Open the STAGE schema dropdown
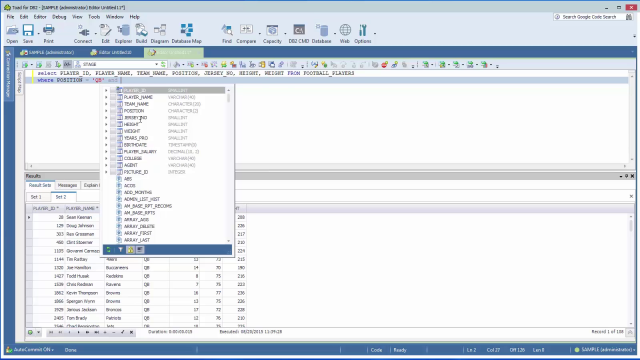This screenshot has width=640, height=360. pyautogui.click(x=156, y=64)
